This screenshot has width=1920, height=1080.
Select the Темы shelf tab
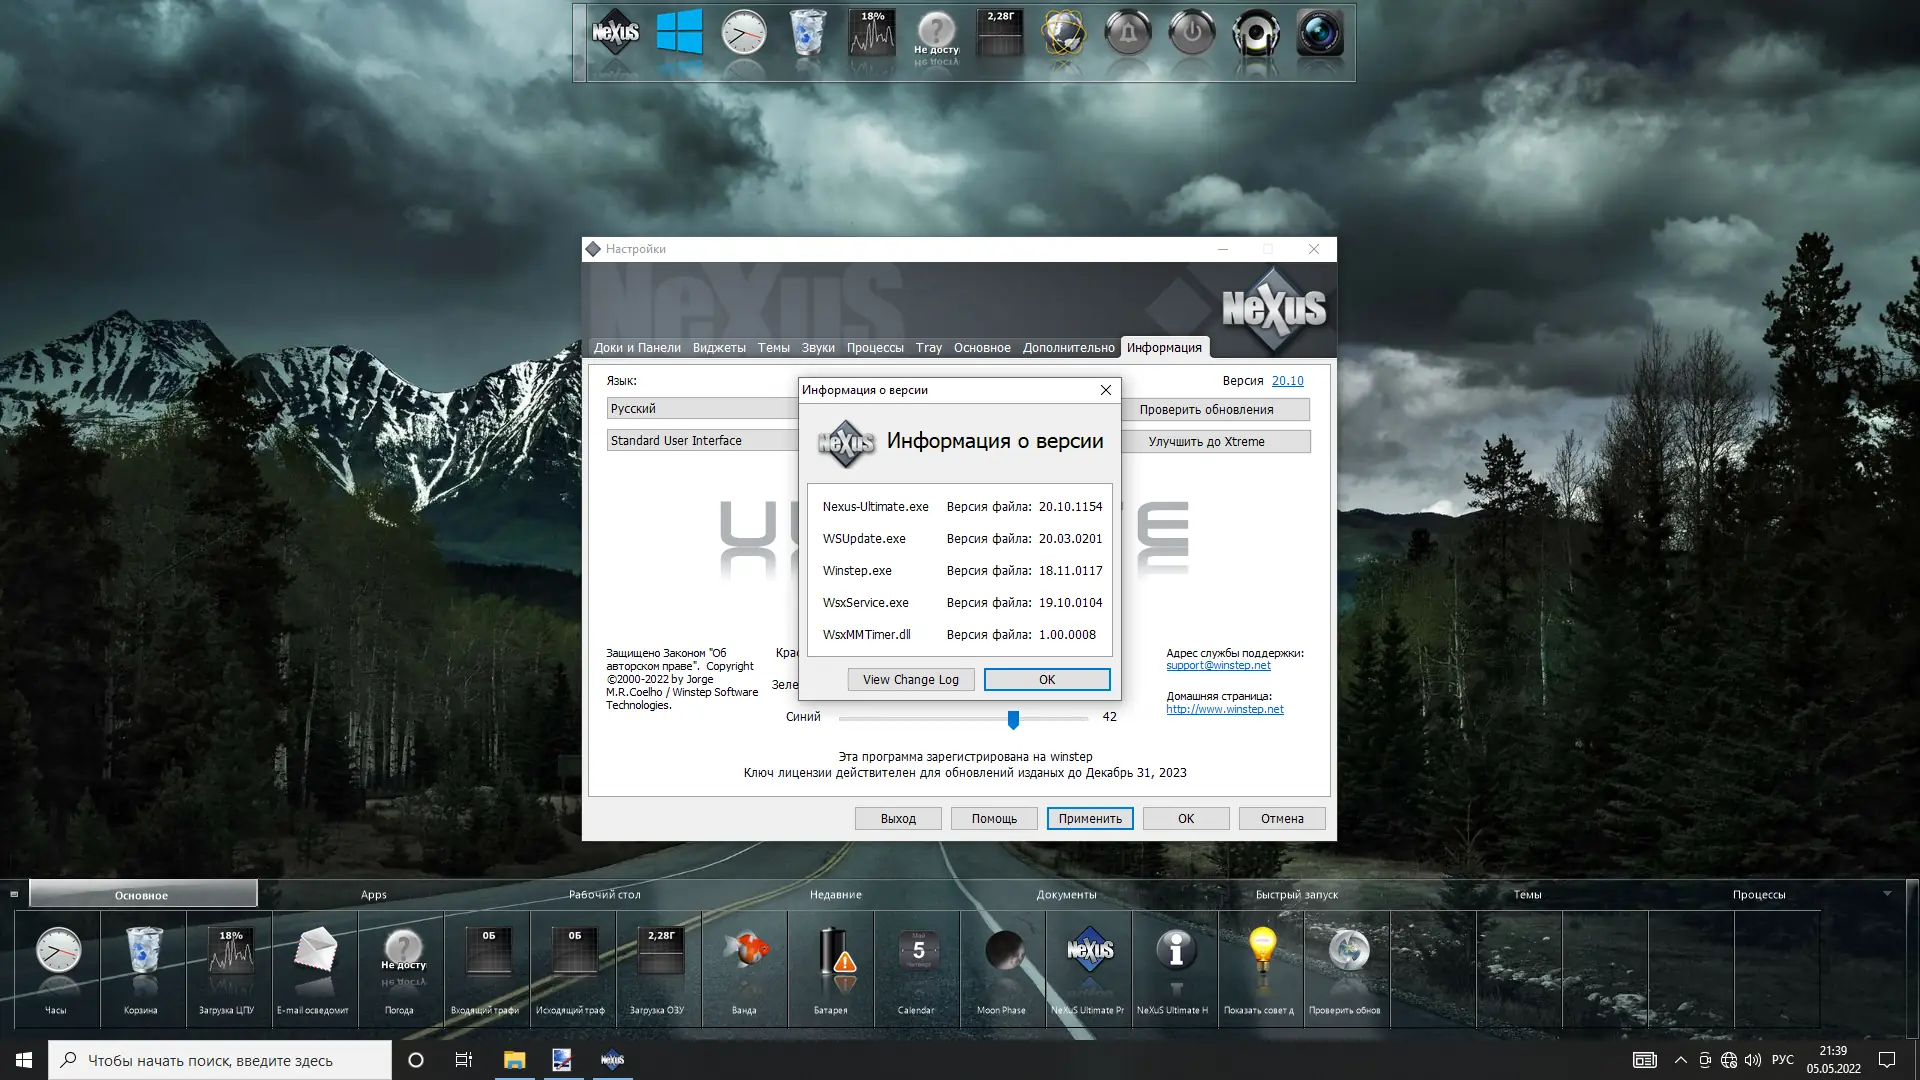(1527, 895)
